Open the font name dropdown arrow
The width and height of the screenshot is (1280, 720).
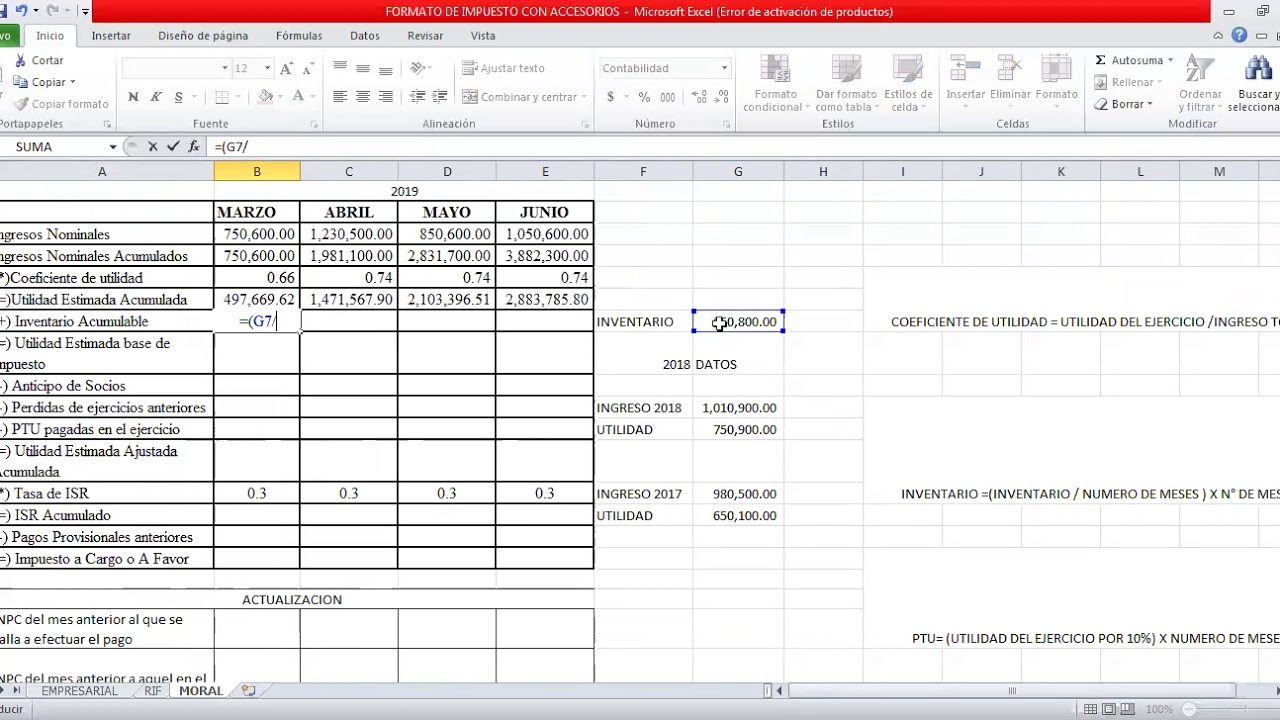(224, 68)
